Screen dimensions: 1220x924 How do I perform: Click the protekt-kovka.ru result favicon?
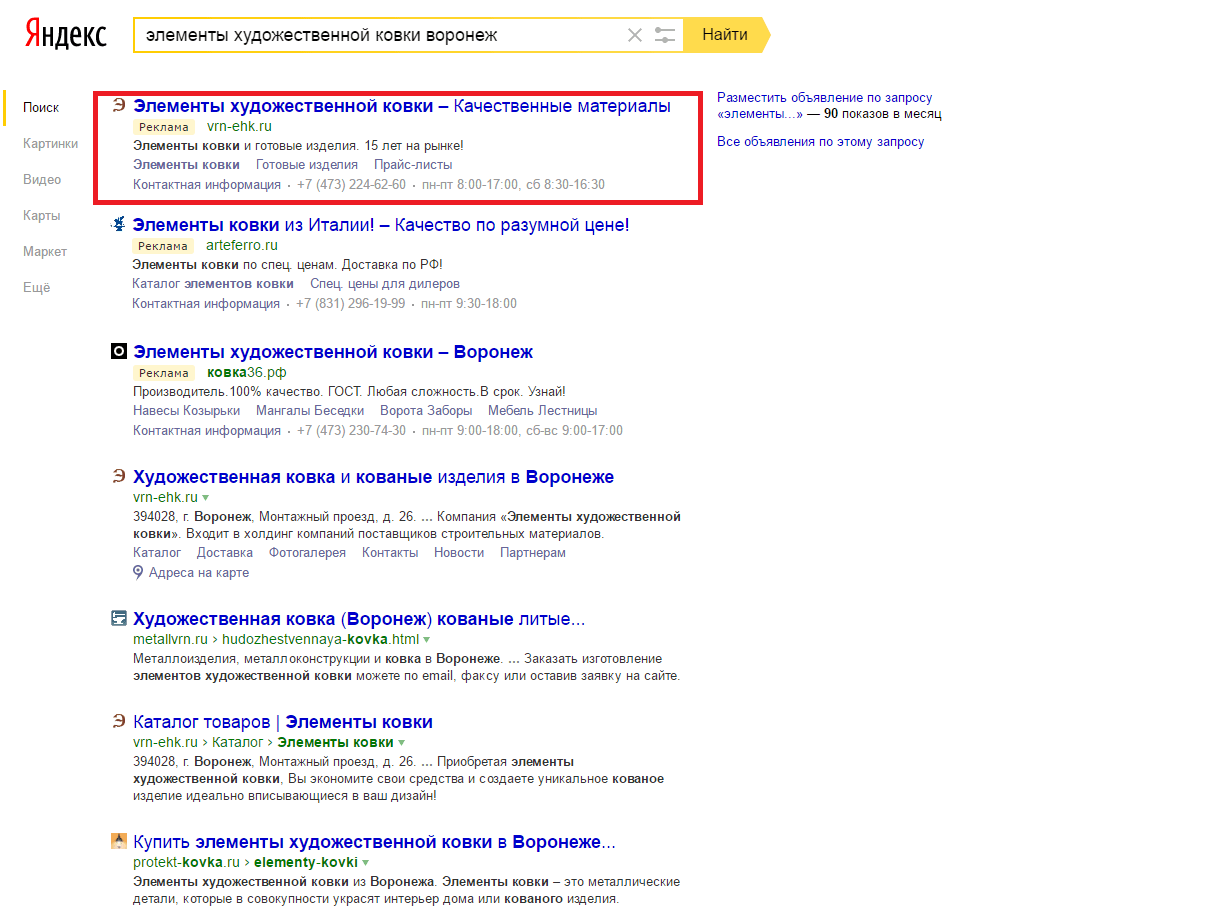pyautogui.click(x=119, y=842)
